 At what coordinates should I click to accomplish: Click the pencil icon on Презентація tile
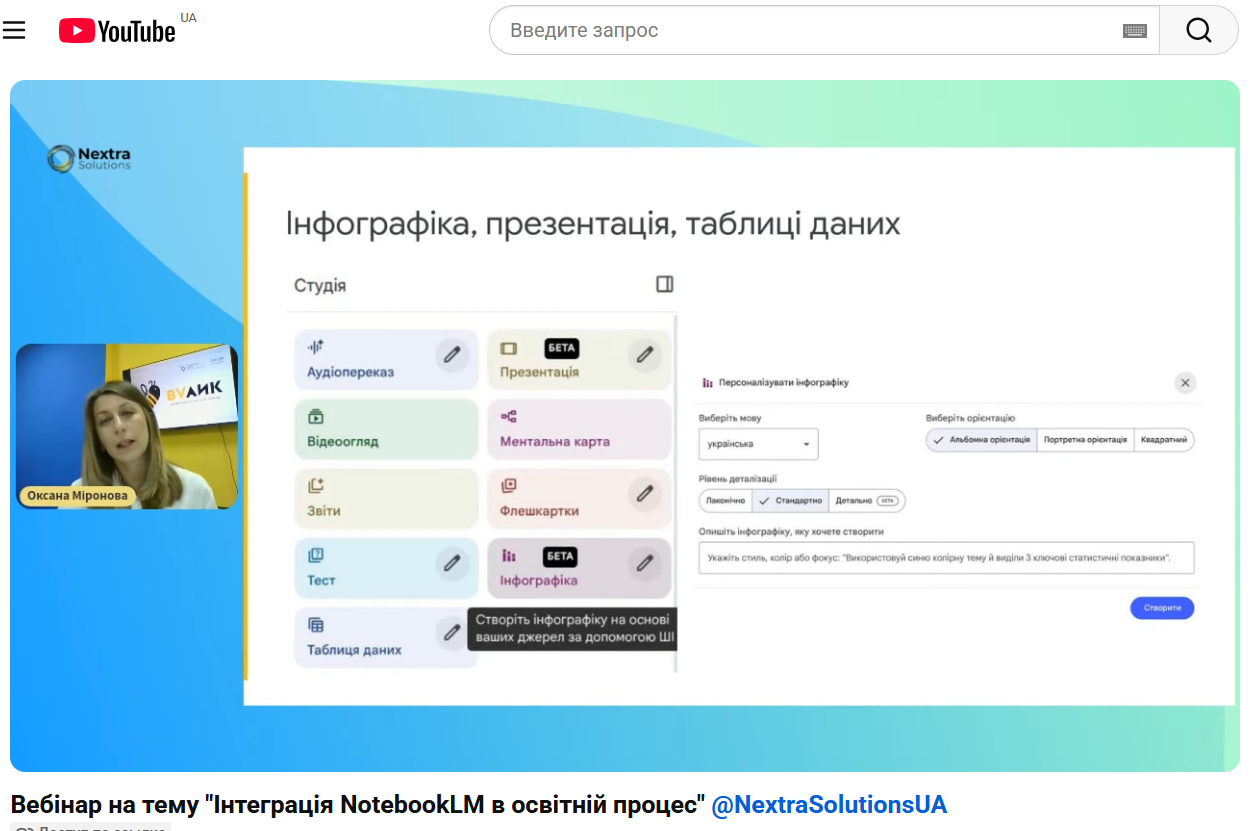pyautogui.click(x=645, y=354)
